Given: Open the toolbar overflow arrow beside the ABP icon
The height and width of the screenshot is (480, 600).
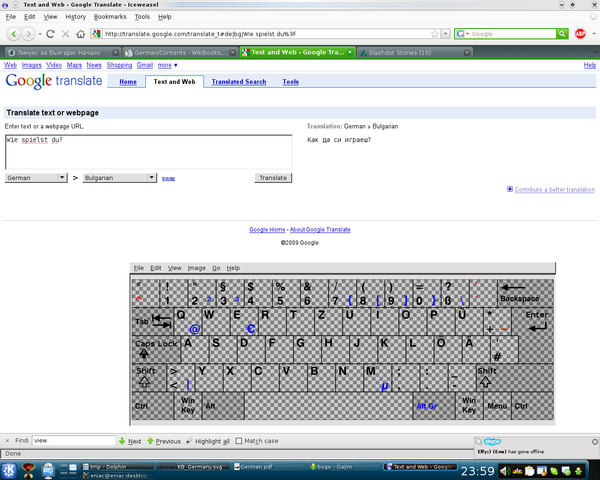Looking at the screenshot, I should tap(594, 34).
